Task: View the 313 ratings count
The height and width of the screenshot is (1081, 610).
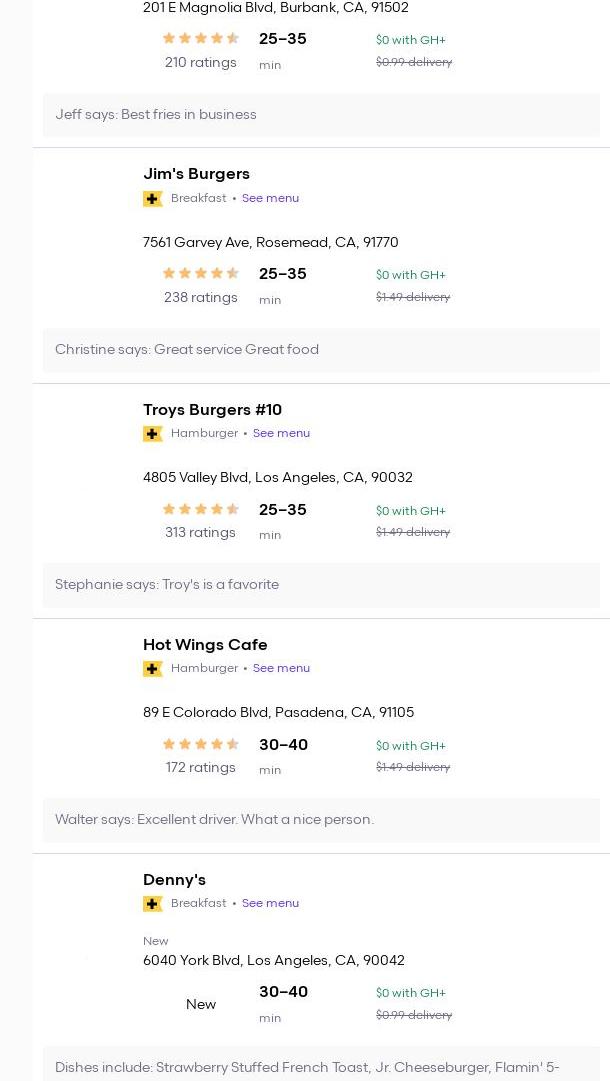Action: (x=200, y=533)
